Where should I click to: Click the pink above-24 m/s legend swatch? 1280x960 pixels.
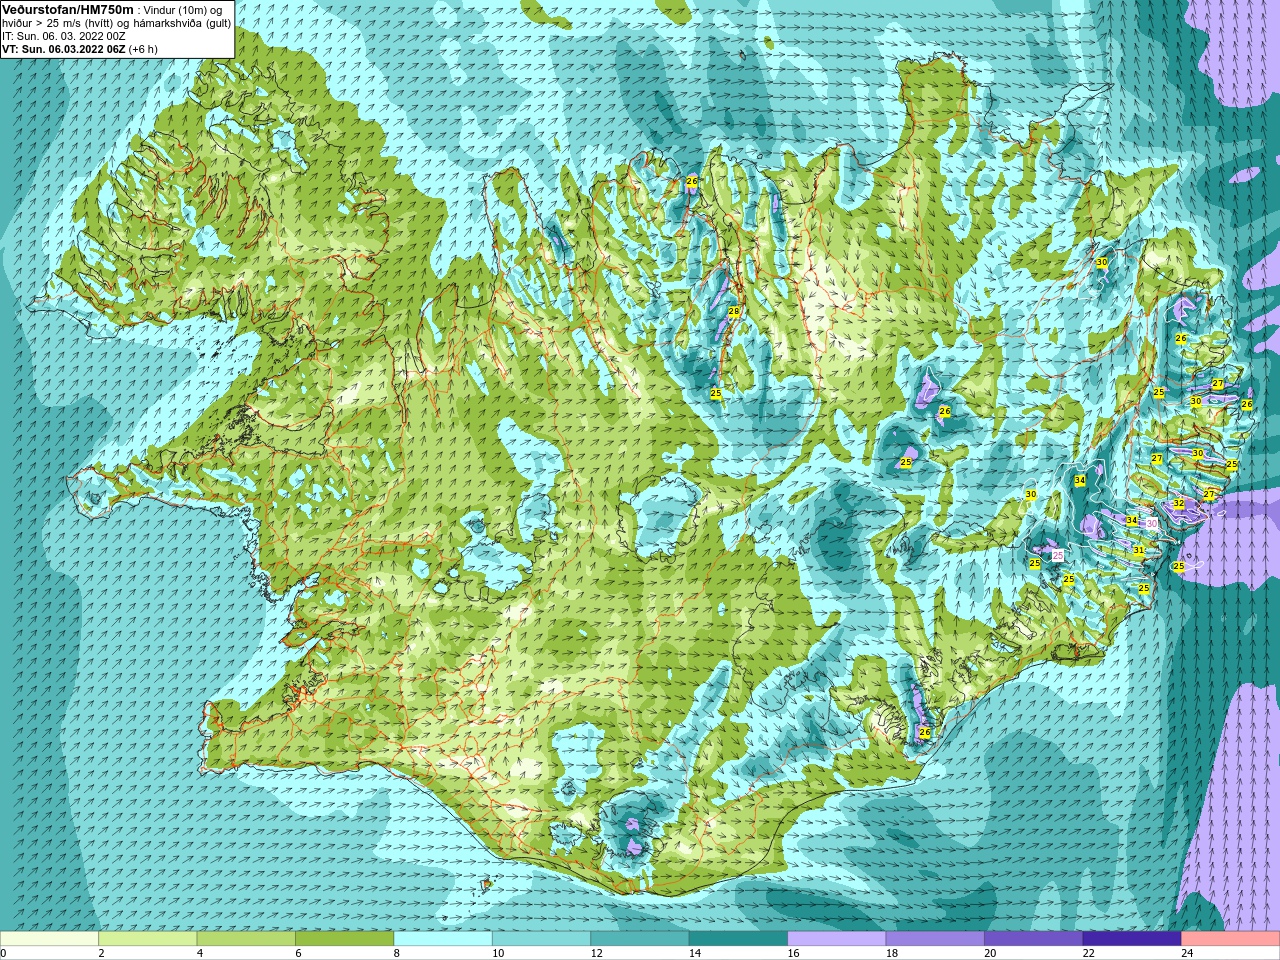[x=1231, y=939]
